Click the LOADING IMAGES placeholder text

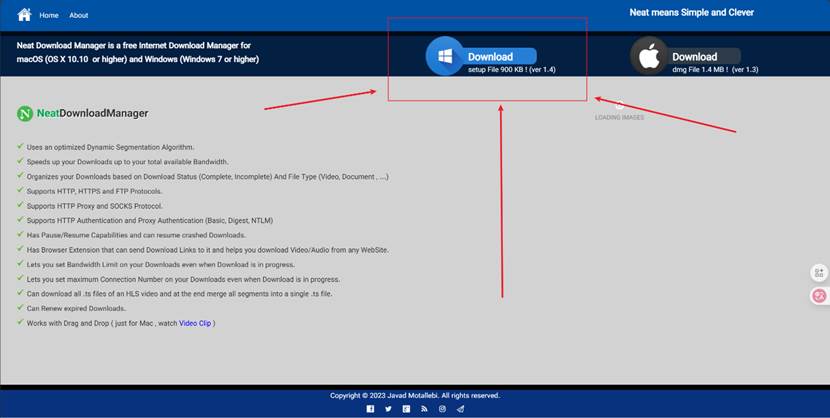point(619,117)
